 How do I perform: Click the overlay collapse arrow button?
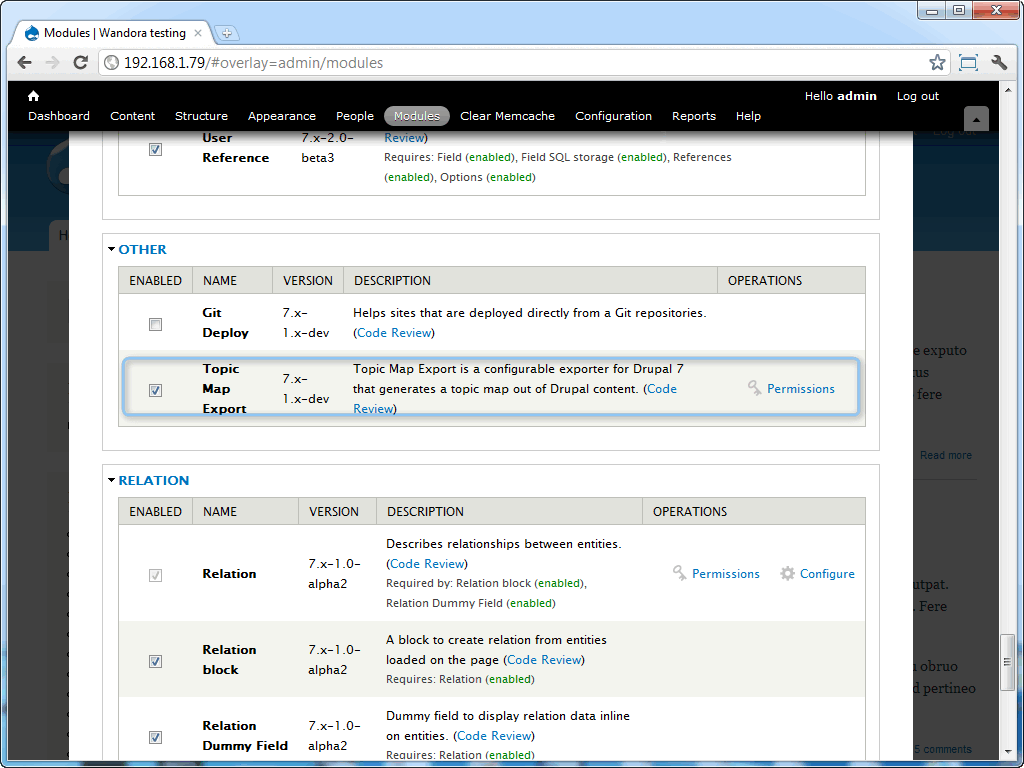click(976, 118)
